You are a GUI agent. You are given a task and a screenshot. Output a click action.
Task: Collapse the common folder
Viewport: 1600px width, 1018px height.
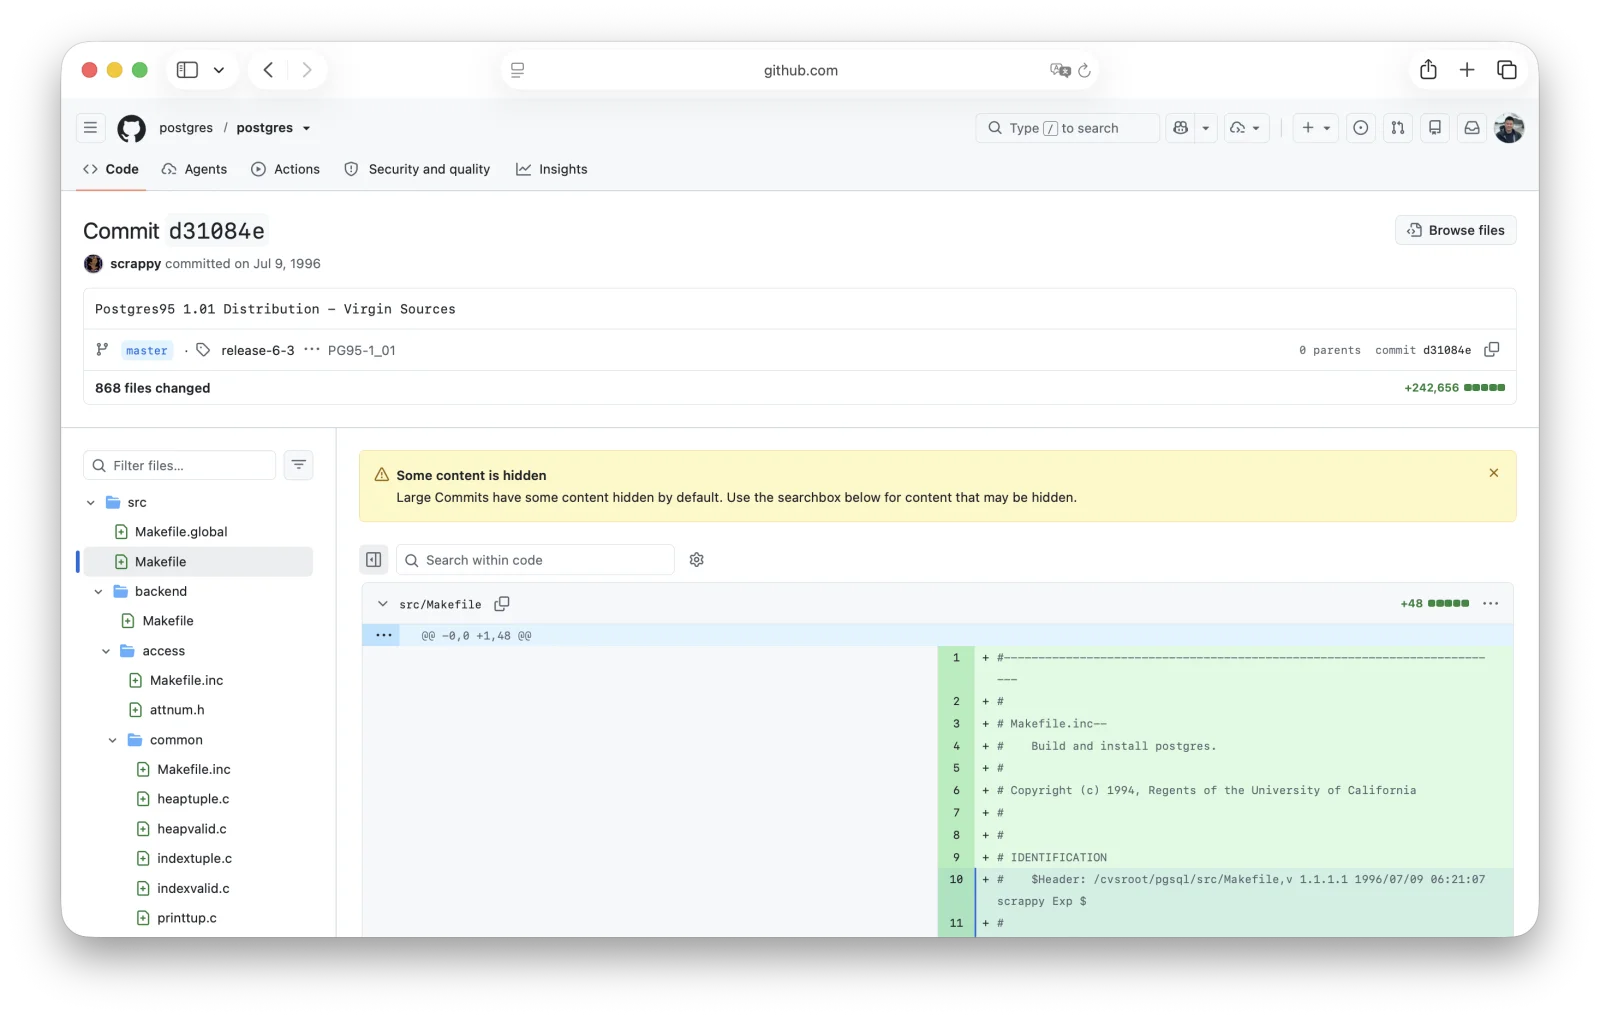point(113,740)
